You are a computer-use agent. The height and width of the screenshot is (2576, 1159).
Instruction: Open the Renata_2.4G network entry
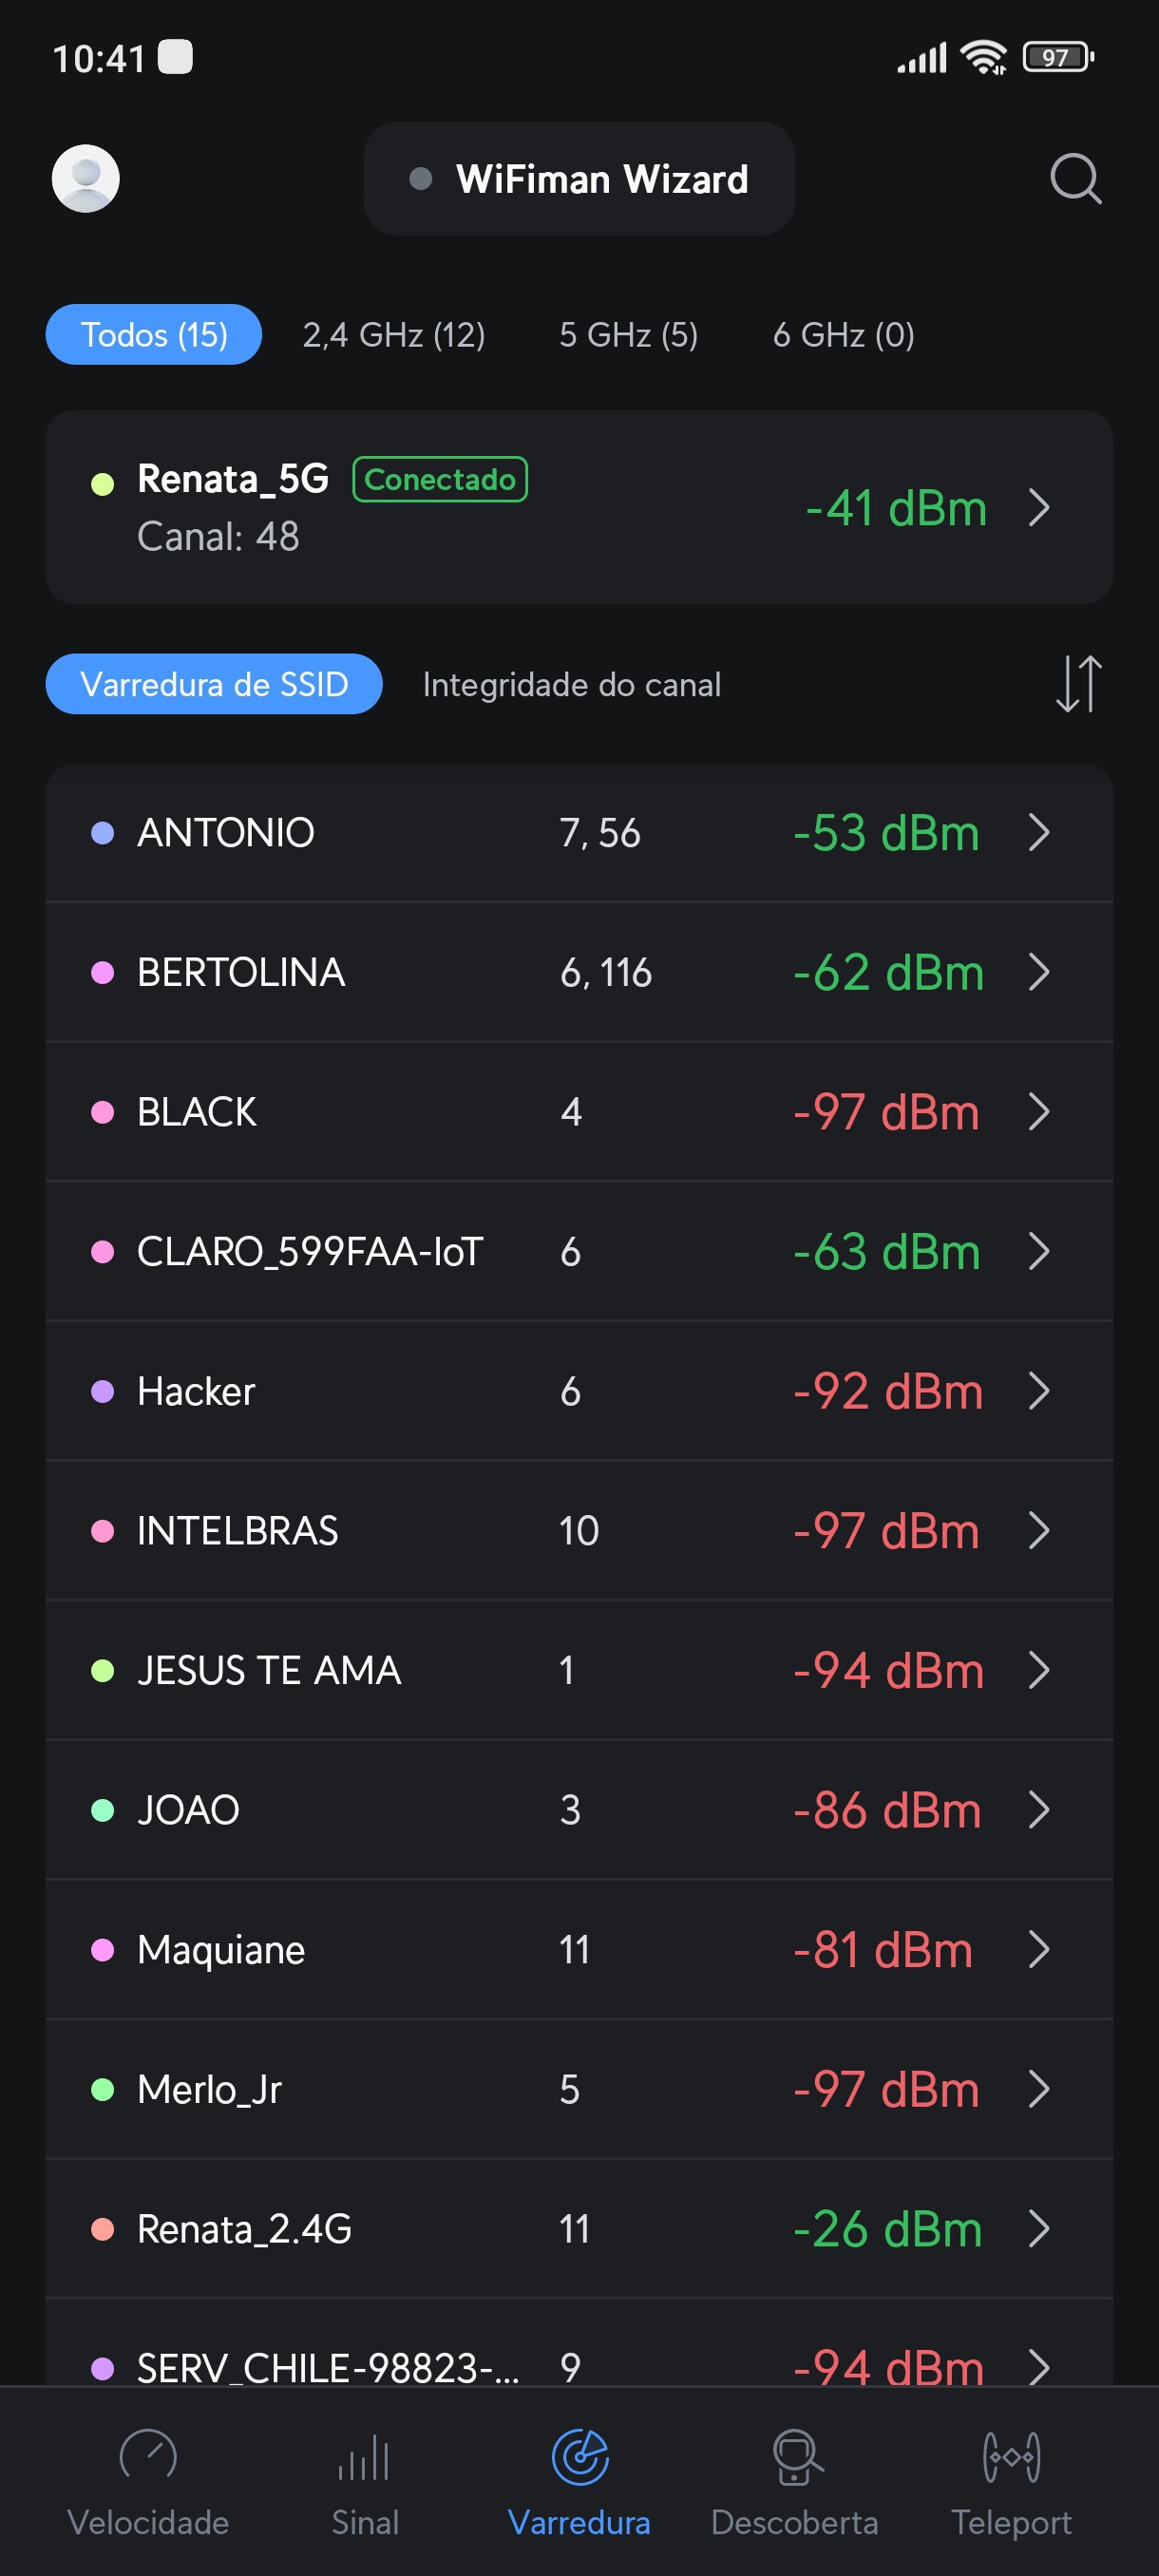579,2229
